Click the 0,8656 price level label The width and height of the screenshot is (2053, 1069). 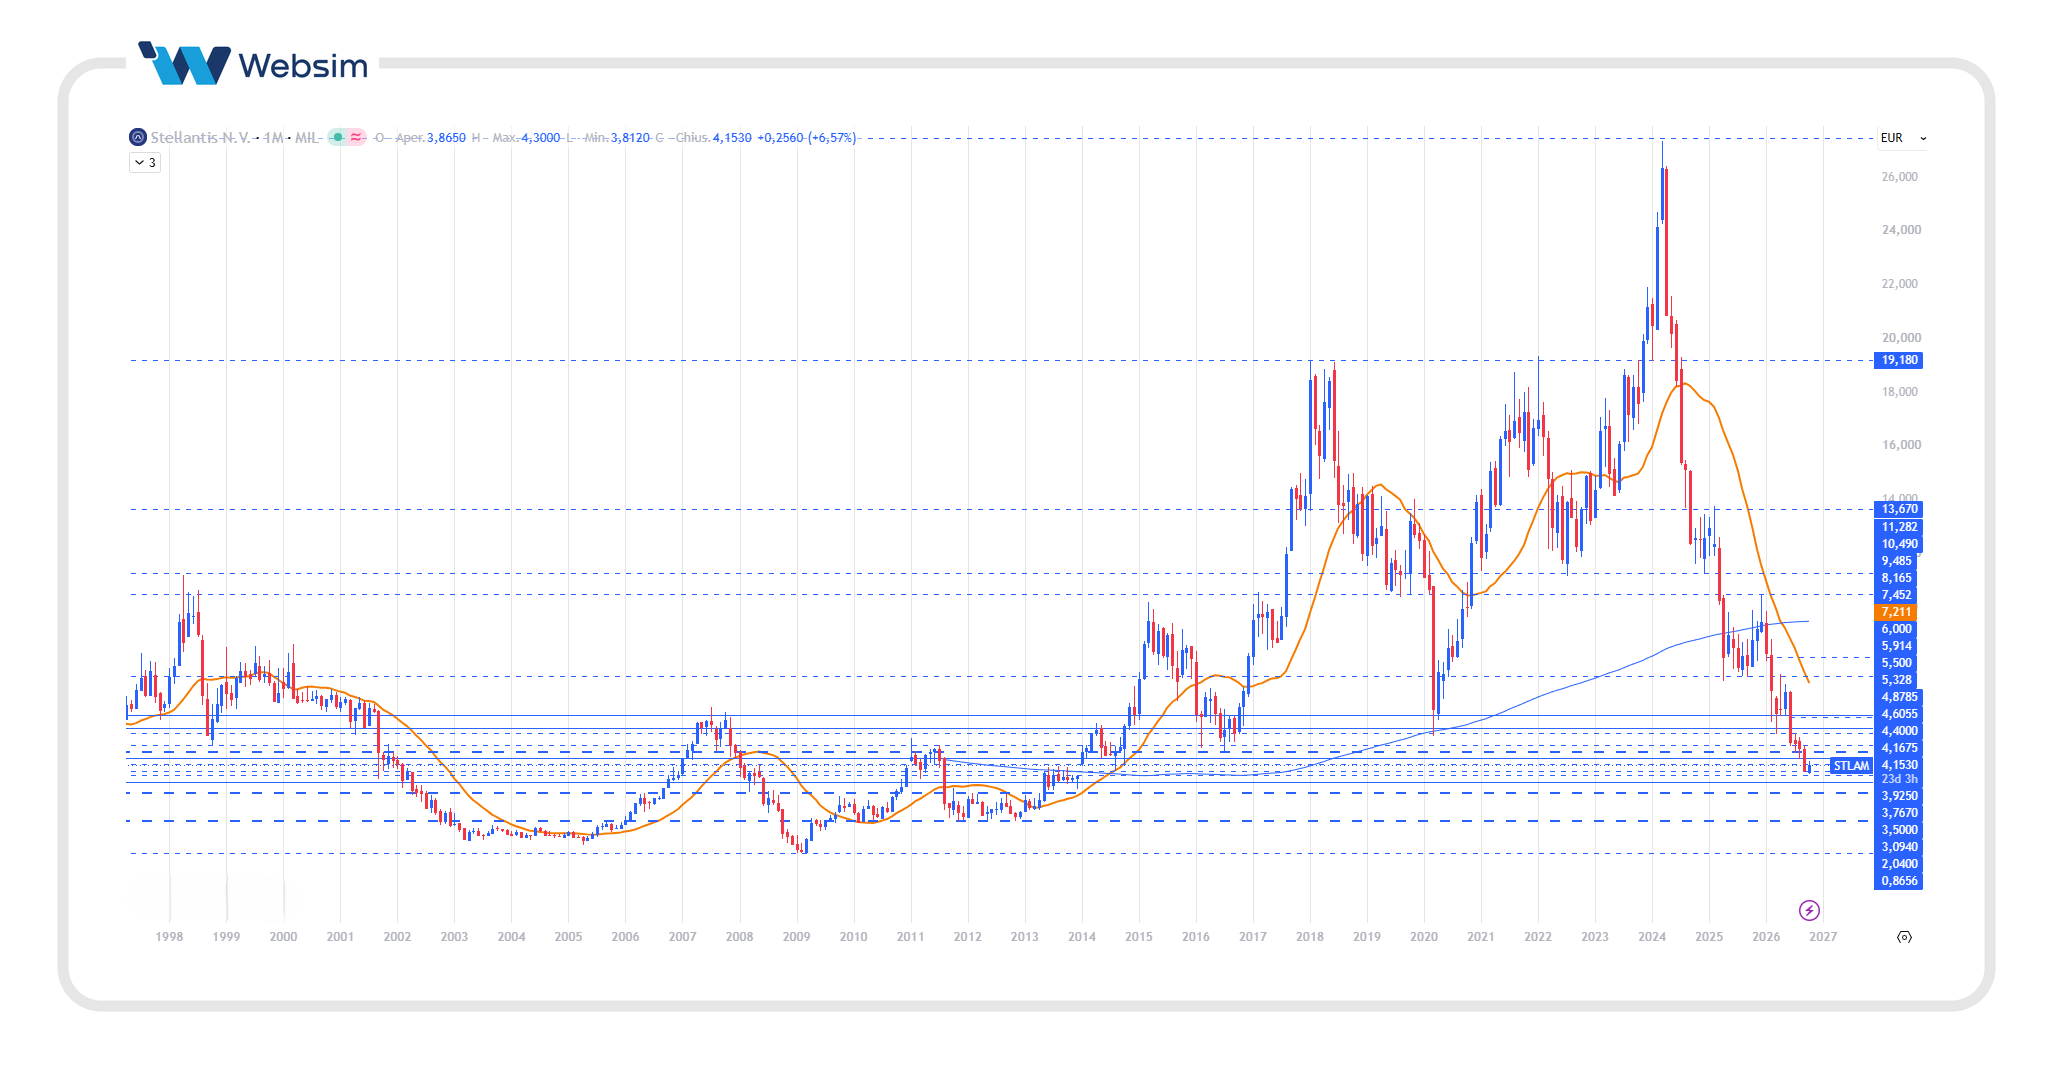1898,881
